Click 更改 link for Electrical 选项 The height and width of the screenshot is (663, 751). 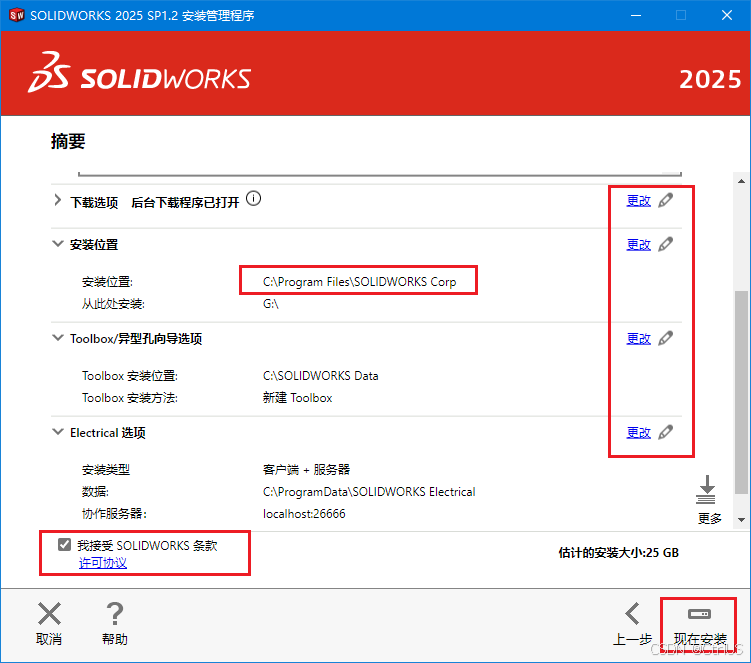(639, 433)
